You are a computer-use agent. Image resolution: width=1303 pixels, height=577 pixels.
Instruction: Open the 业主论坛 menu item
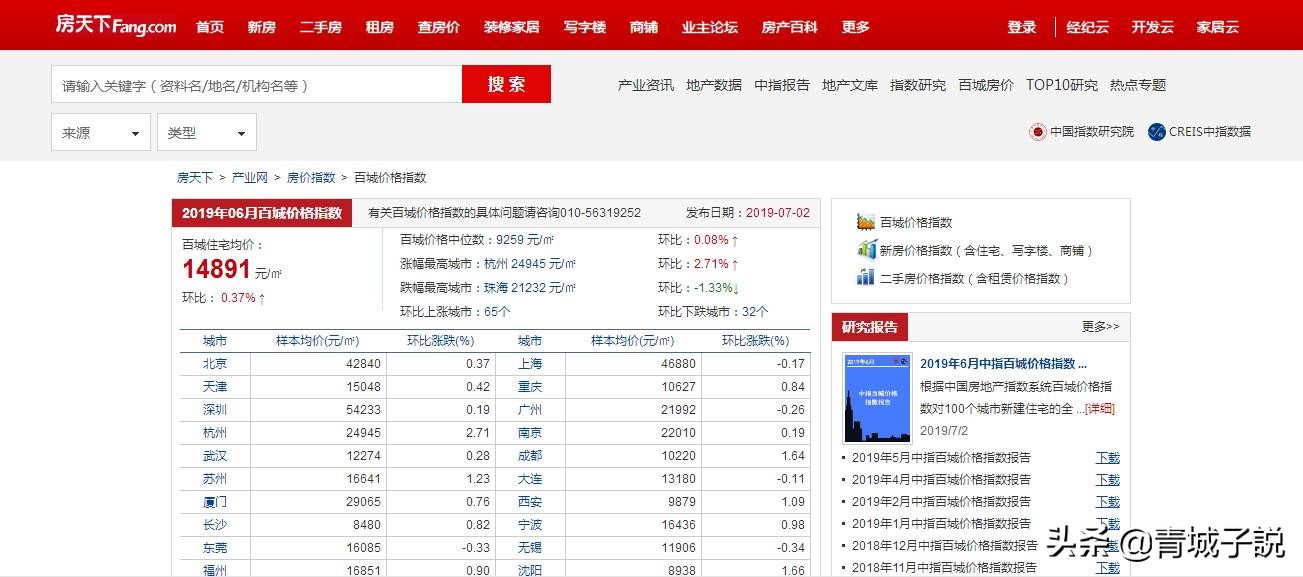click(710, 27)
